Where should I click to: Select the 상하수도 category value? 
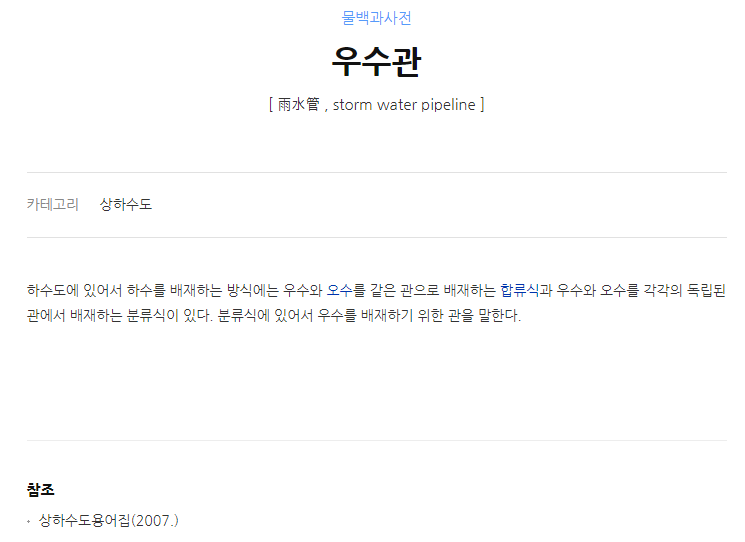coord(125,205)
